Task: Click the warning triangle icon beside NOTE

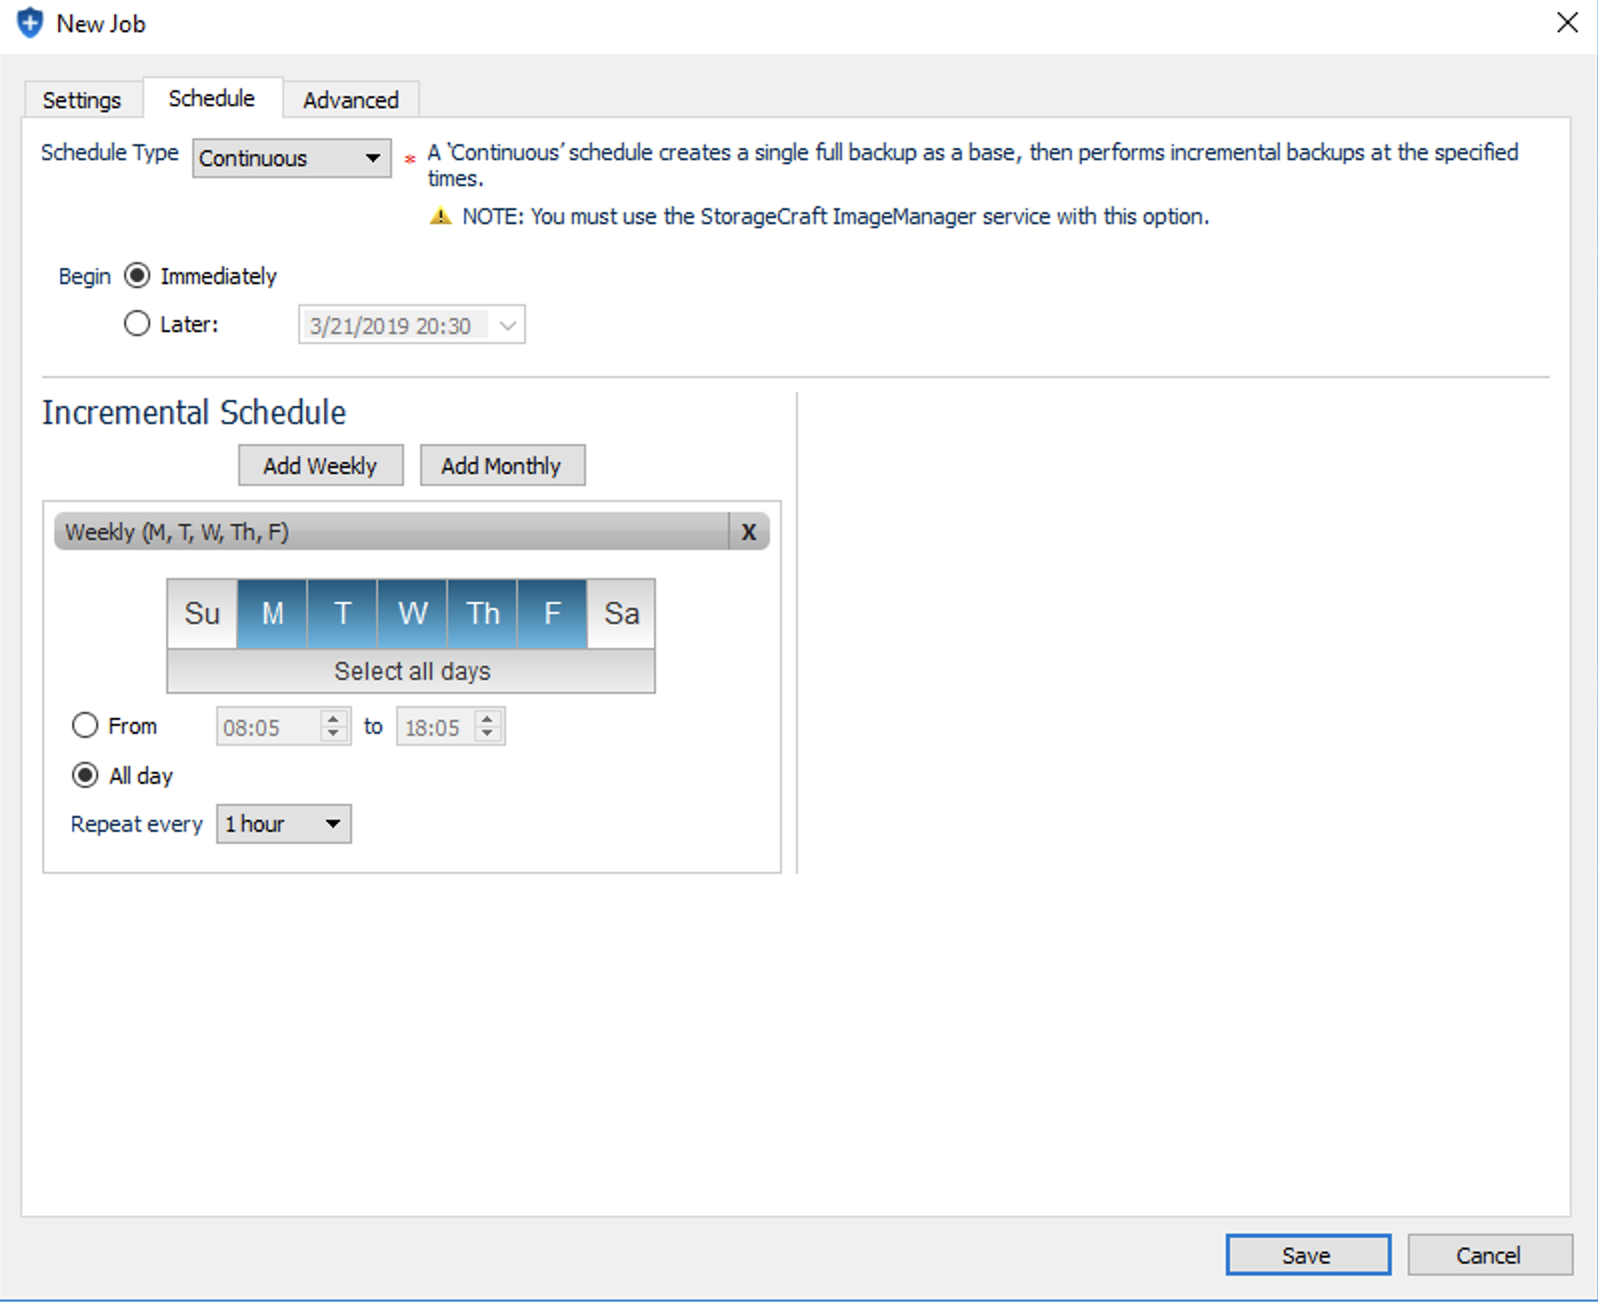Action: (x=440, y=216)
